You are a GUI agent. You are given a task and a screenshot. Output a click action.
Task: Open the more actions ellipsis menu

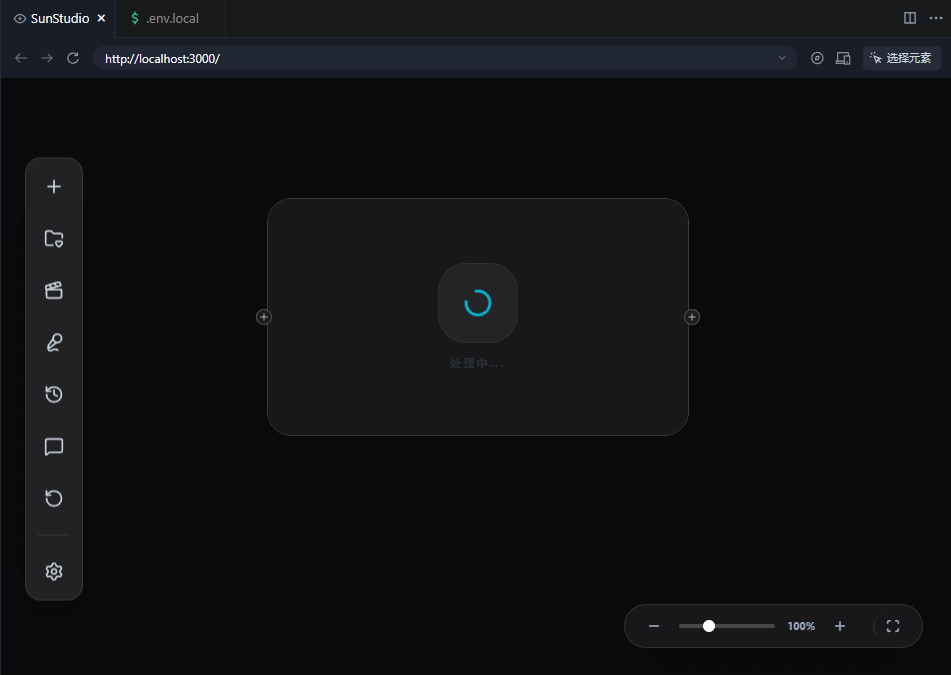(935, 18)
